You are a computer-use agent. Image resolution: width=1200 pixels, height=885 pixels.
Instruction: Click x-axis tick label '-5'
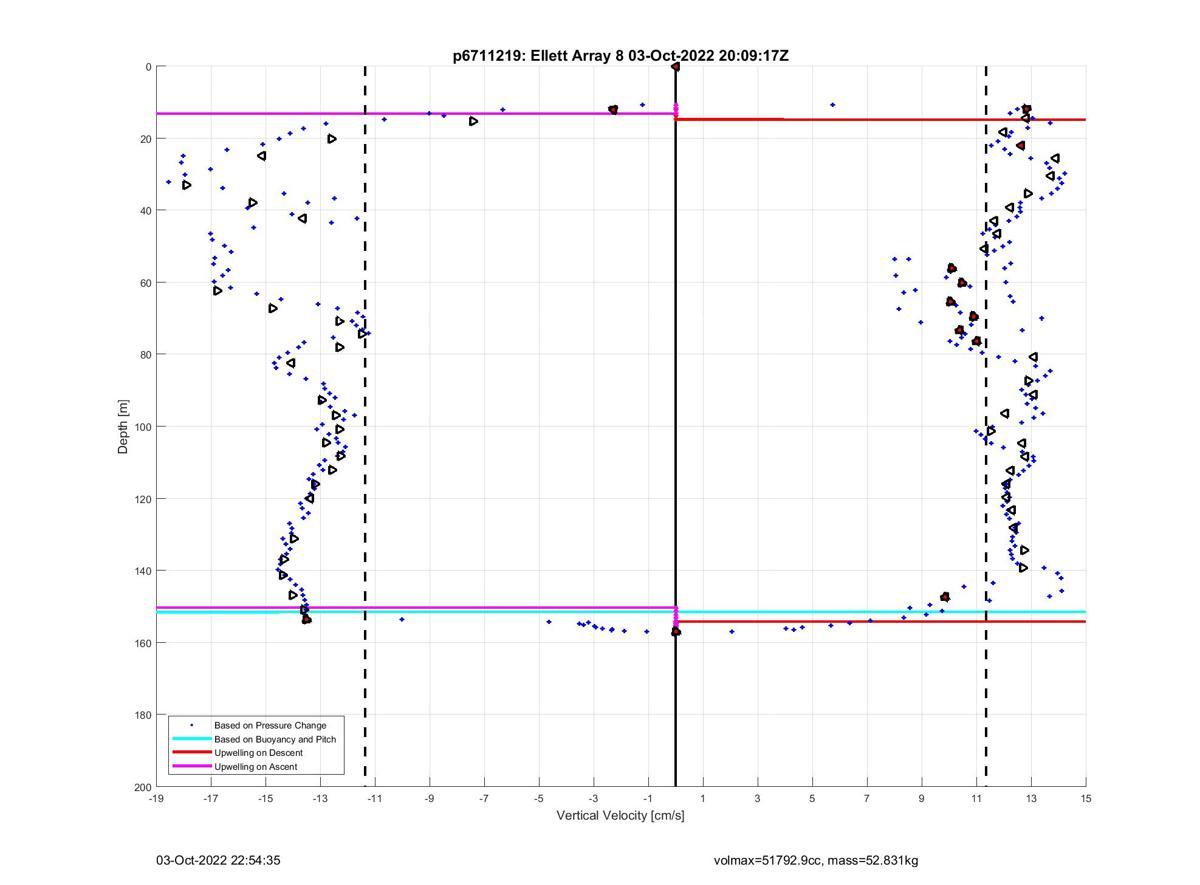(x=539, y=799)
